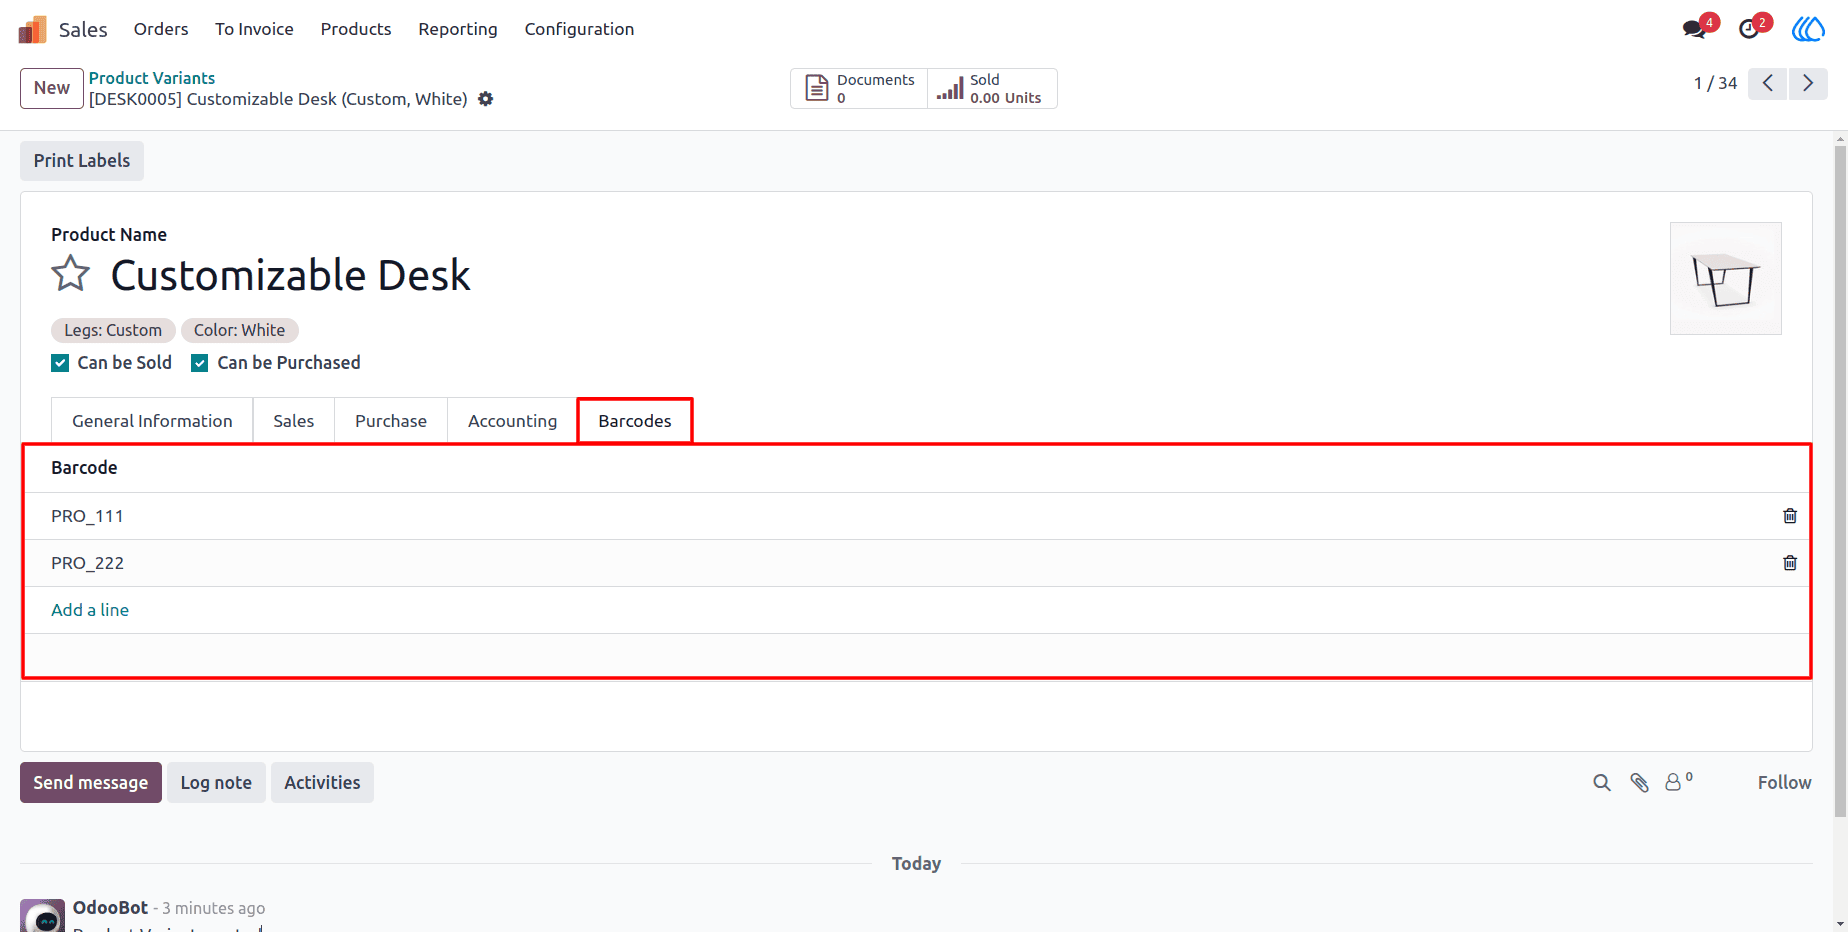The image size is (1848, 932).
Task: Click Add a line in Barcode list
Action: coord(90,610)
